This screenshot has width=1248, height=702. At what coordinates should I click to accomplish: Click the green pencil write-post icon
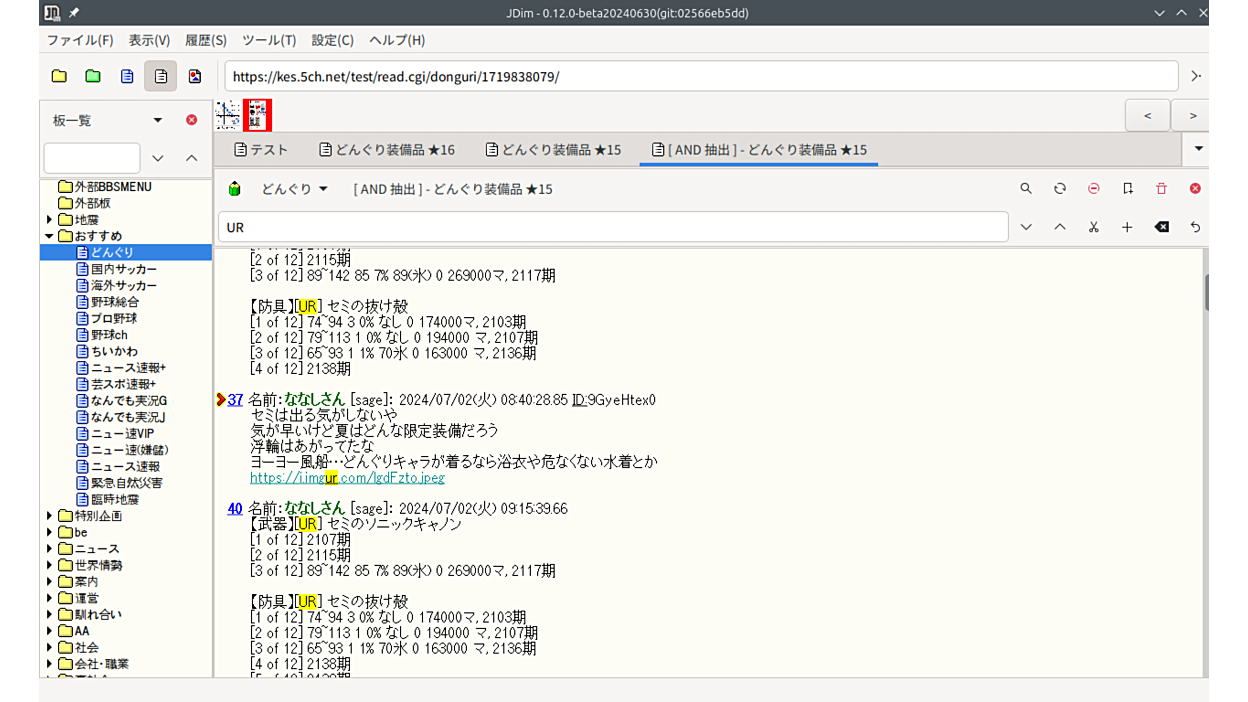pos(234,189)
